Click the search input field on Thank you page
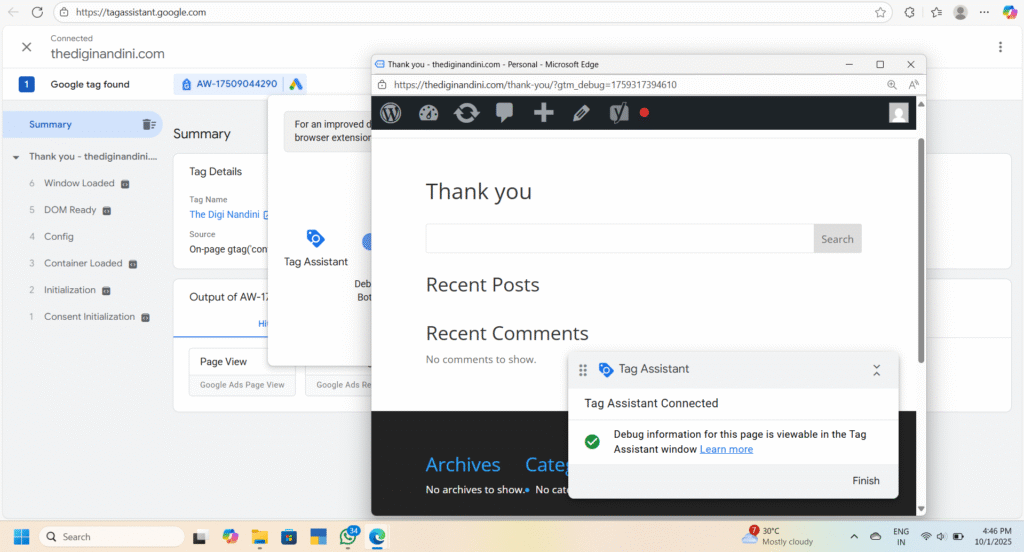This screenshot has height=552, width=1024. [619, 239]
